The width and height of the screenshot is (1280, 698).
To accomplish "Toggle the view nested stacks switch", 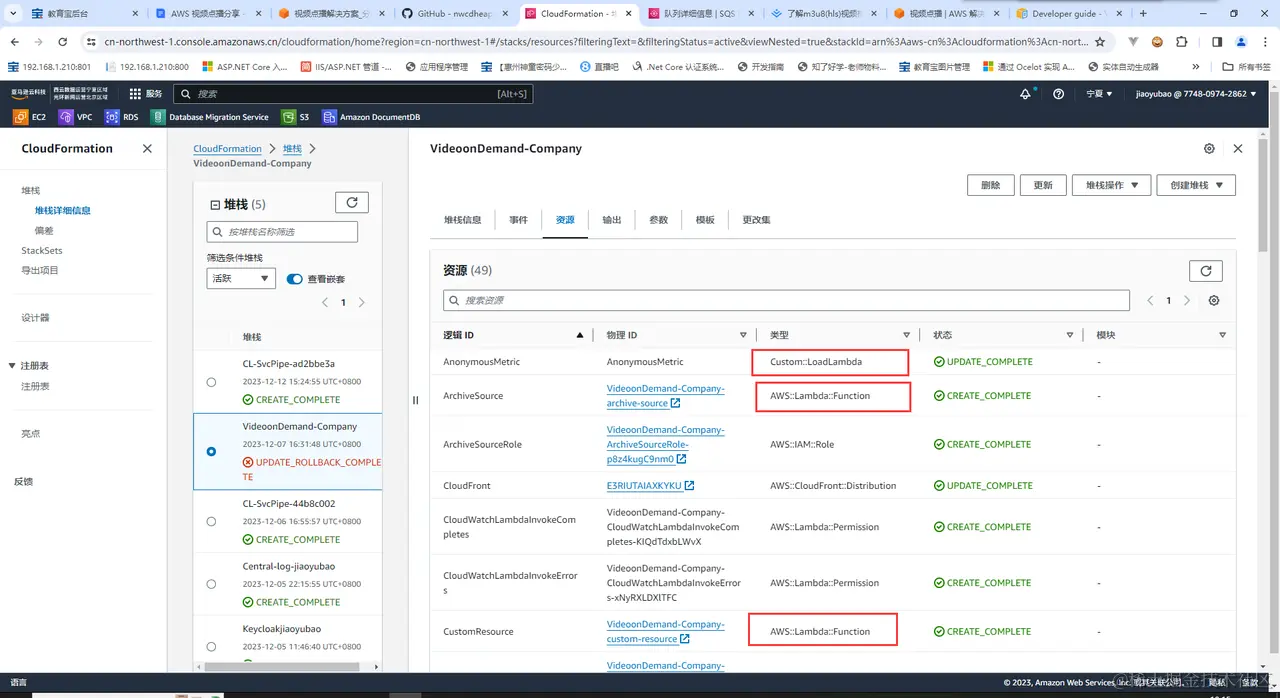I will click(x=294, y=279).
